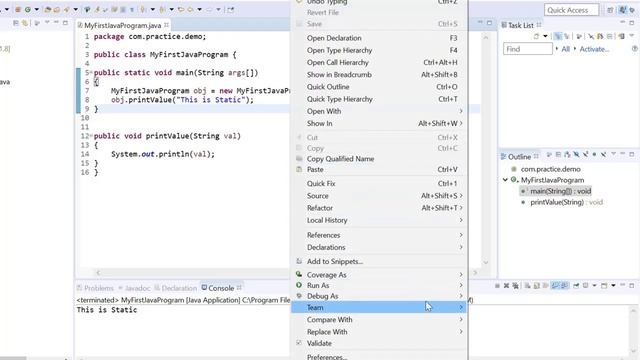640x360 pixels.
Task: Click Link with Editor in Package Explorer
Action: (x=25, y=23)
